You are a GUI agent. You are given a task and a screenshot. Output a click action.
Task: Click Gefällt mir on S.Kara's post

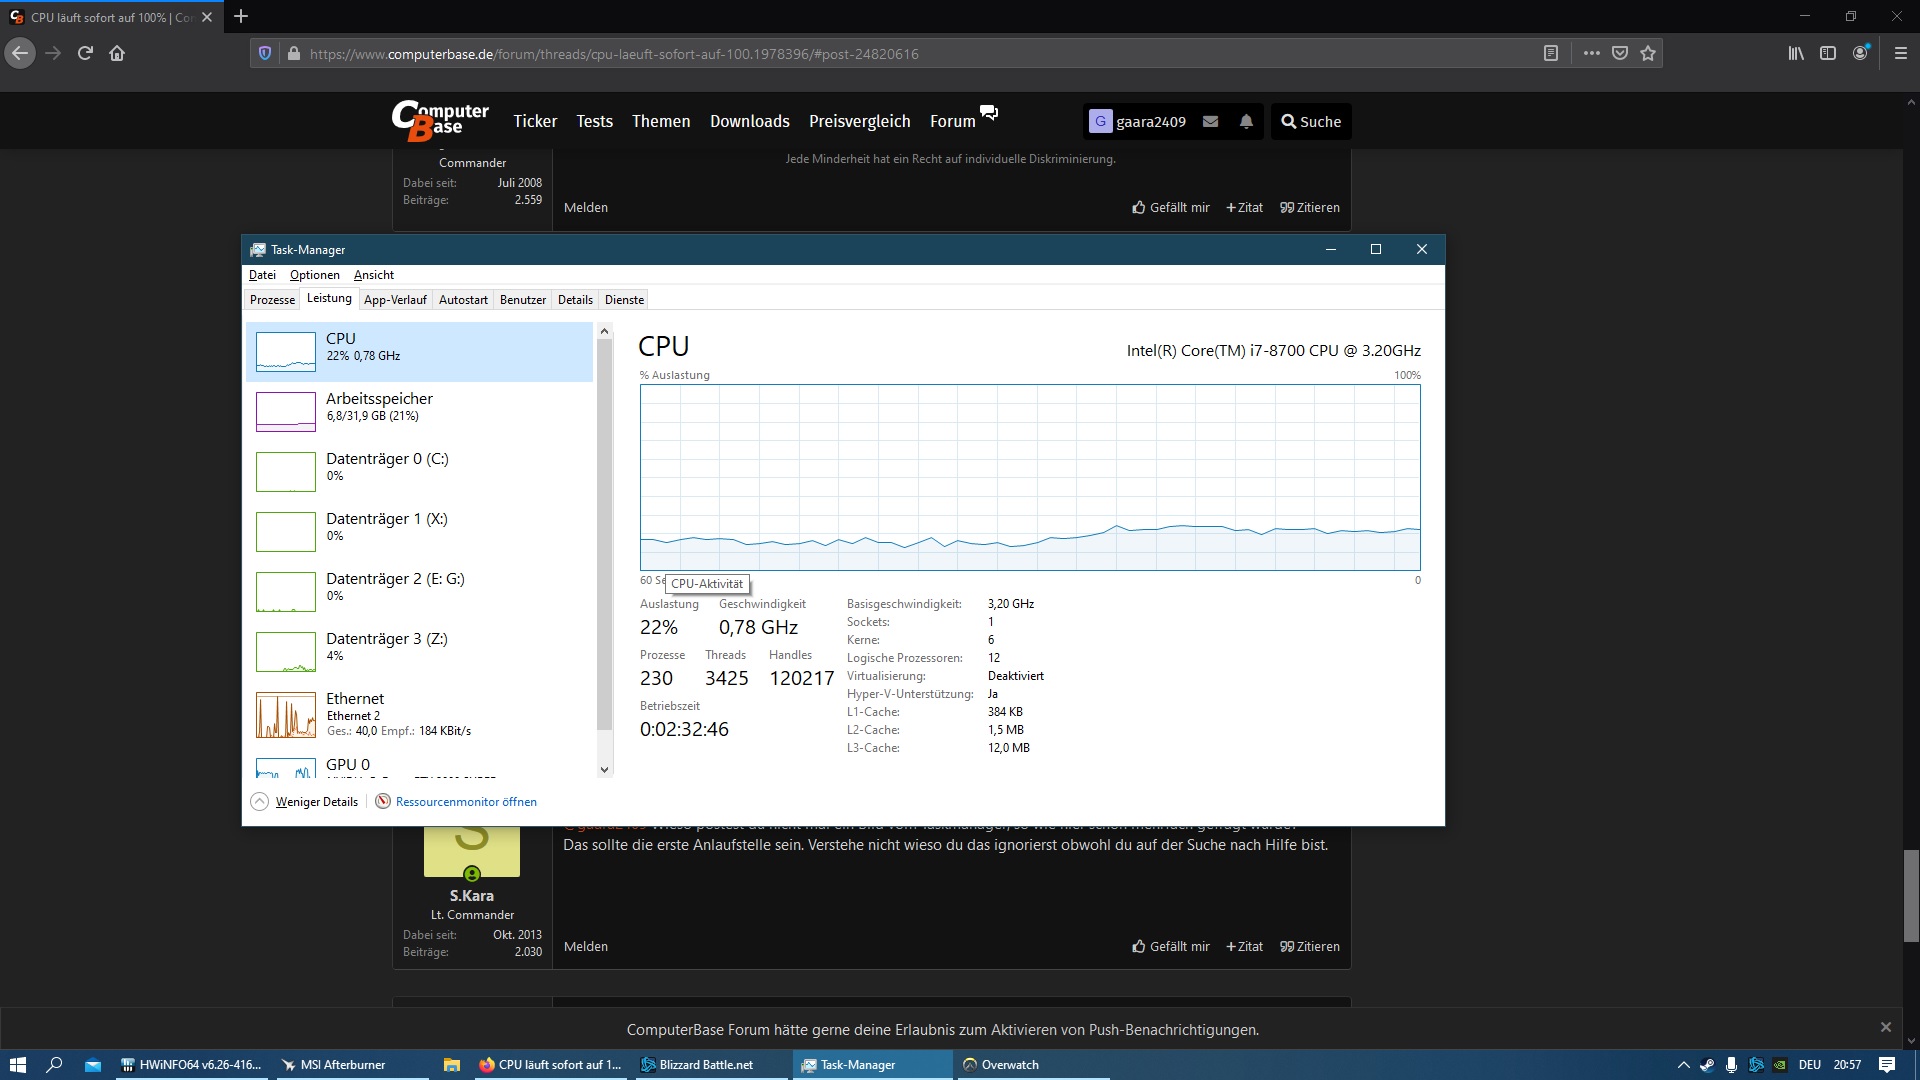1170,947
